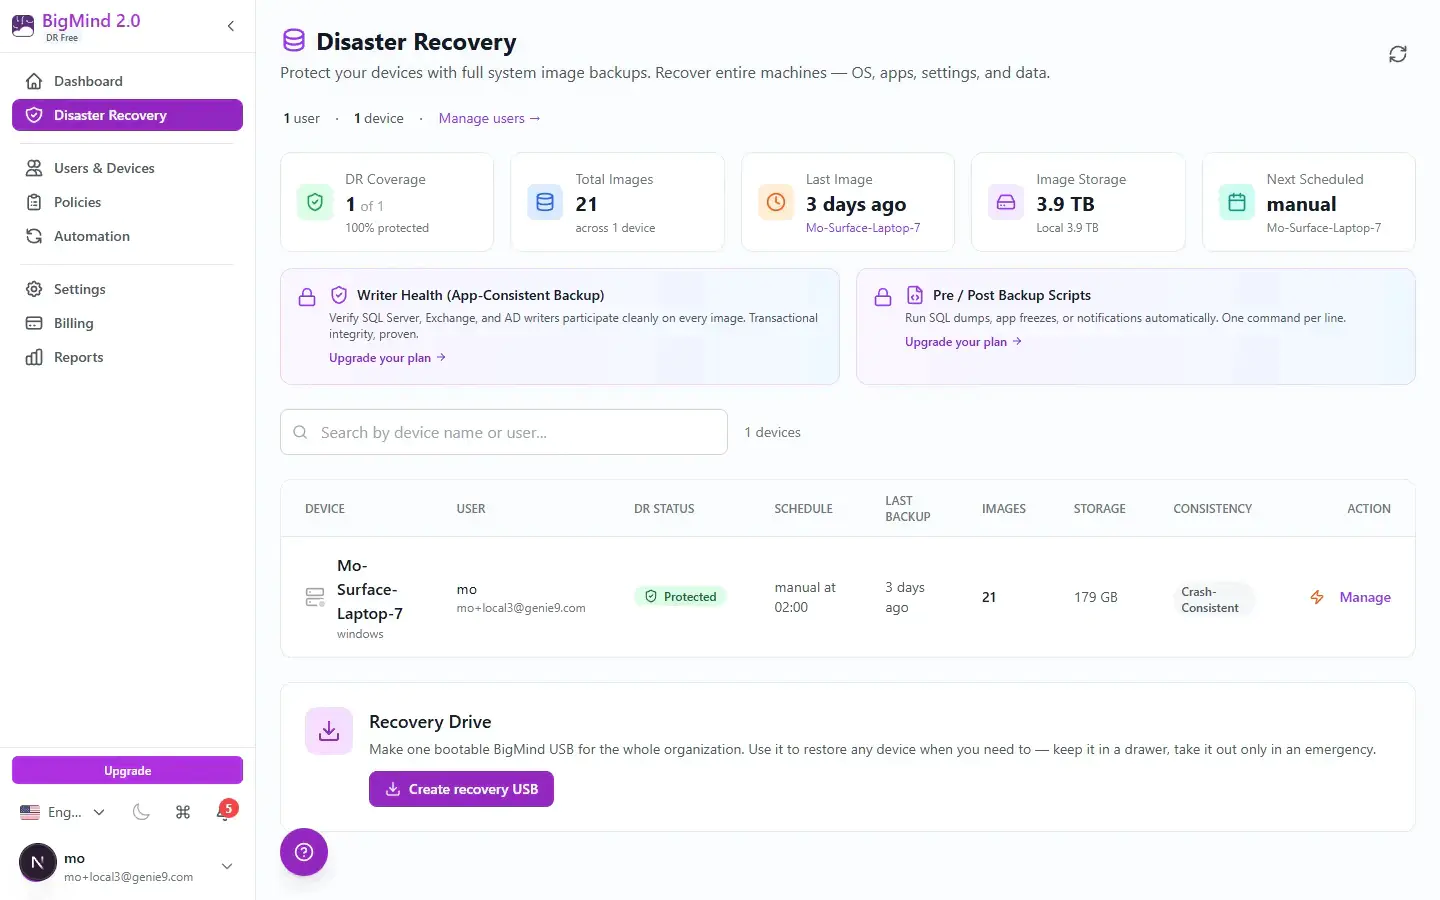This screenshot has width=1440, height=900.
Task: Click the LAST BACKUP column header
Action: [908, 509]
